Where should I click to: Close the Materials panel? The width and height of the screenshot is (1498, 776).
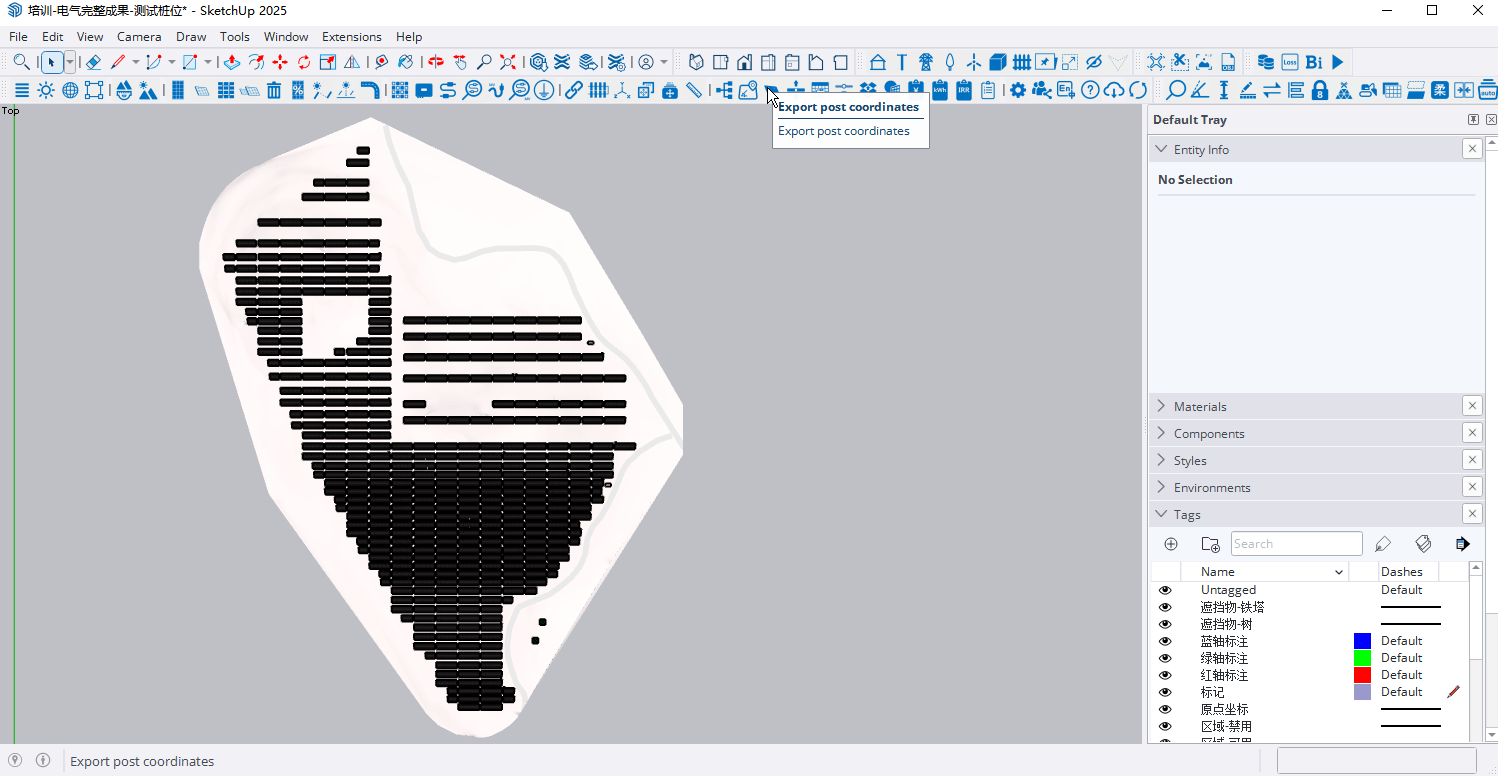point(1472,406)
